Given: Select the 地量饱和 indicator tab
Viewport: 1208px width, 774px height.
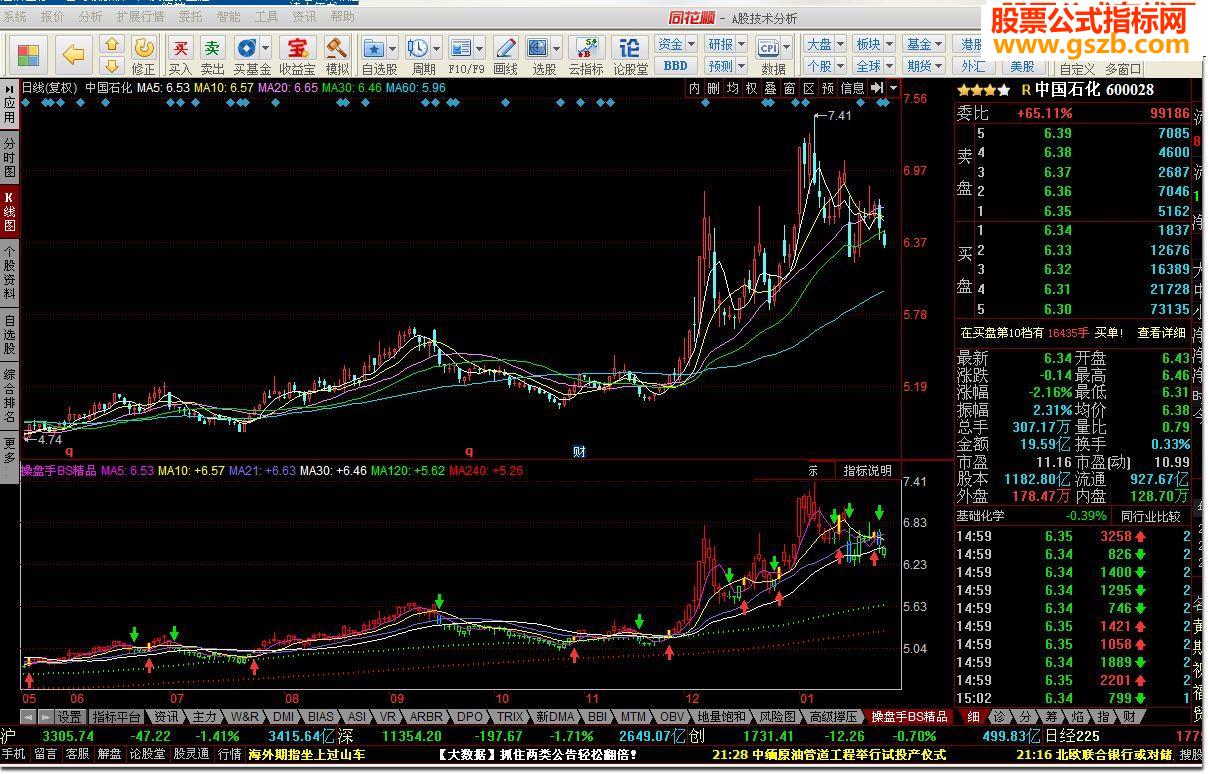Looking at the screenshot, I should (x=720, y=717).
